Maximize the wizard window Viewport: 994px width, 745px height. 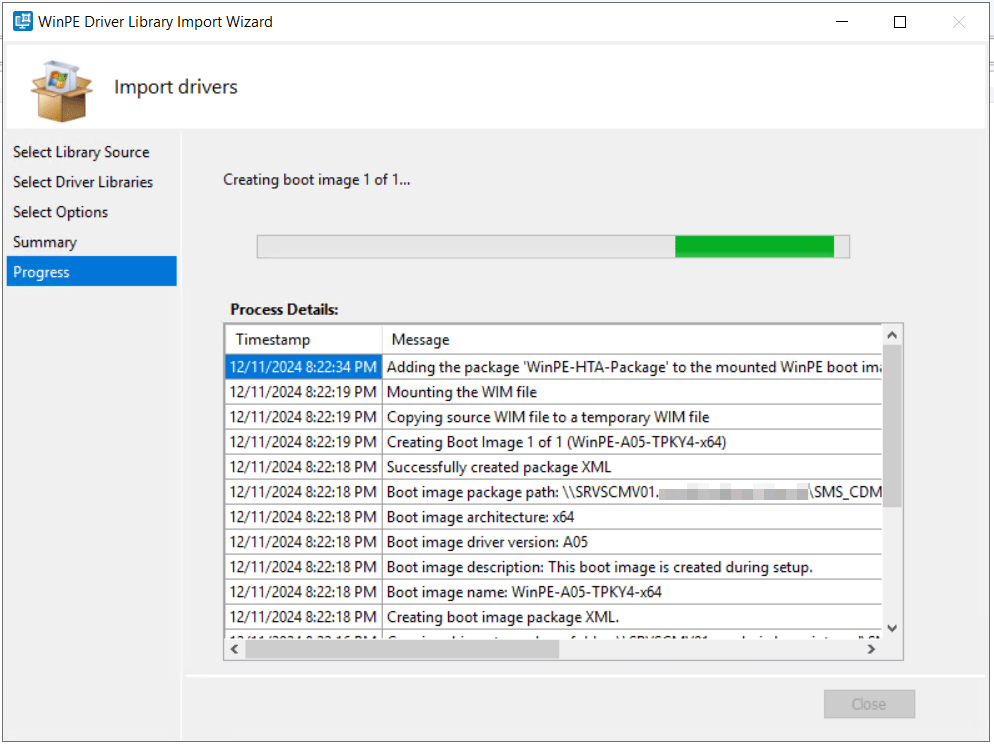[x=899, y=21]
